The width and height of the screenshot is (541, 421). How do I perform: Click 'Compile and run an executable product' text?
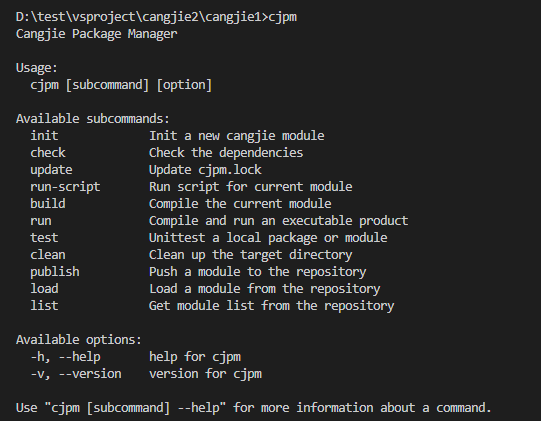(x=278, y=221)
